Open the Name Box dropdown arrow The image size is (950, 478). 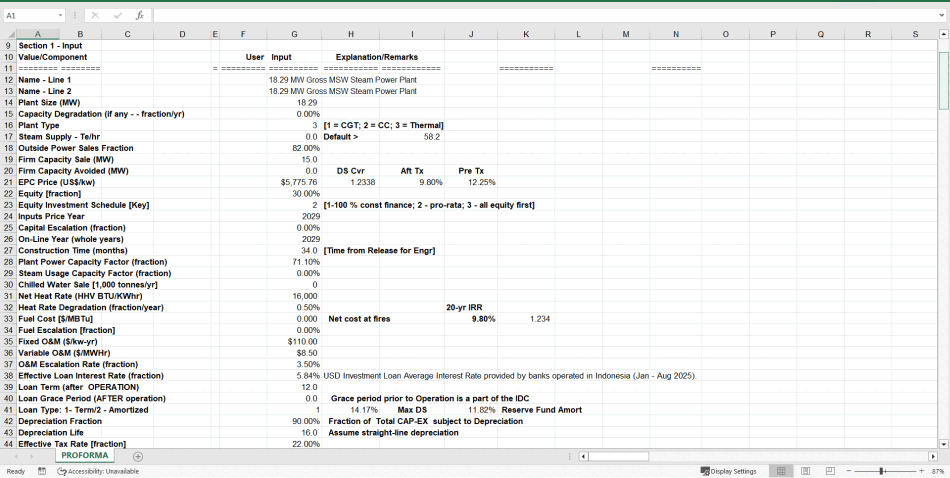pyautogui.click(x=61, y=15)
